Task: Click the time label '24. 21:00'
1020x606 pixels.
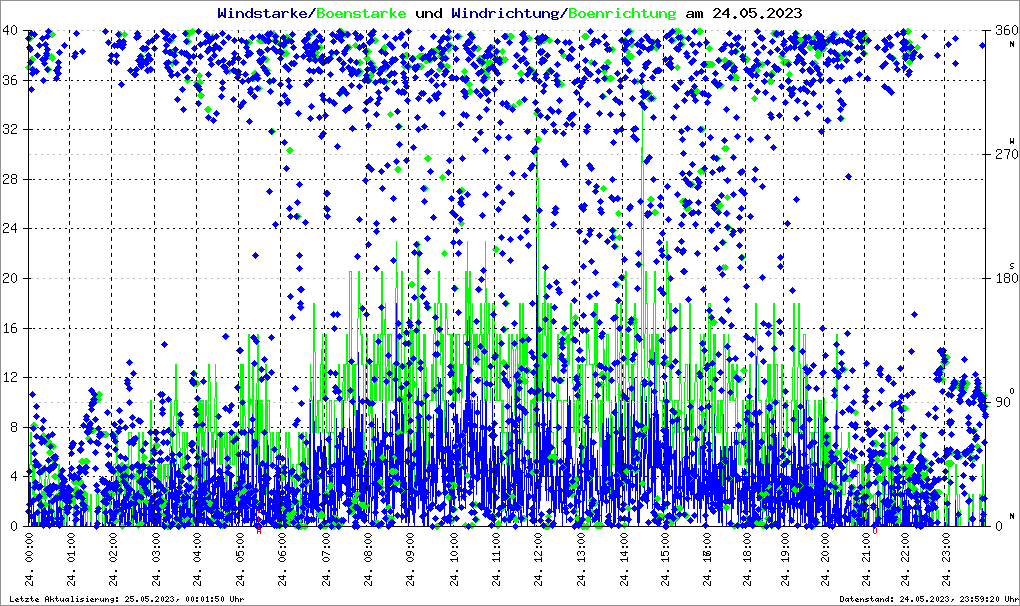Action: tap(866, 559)
